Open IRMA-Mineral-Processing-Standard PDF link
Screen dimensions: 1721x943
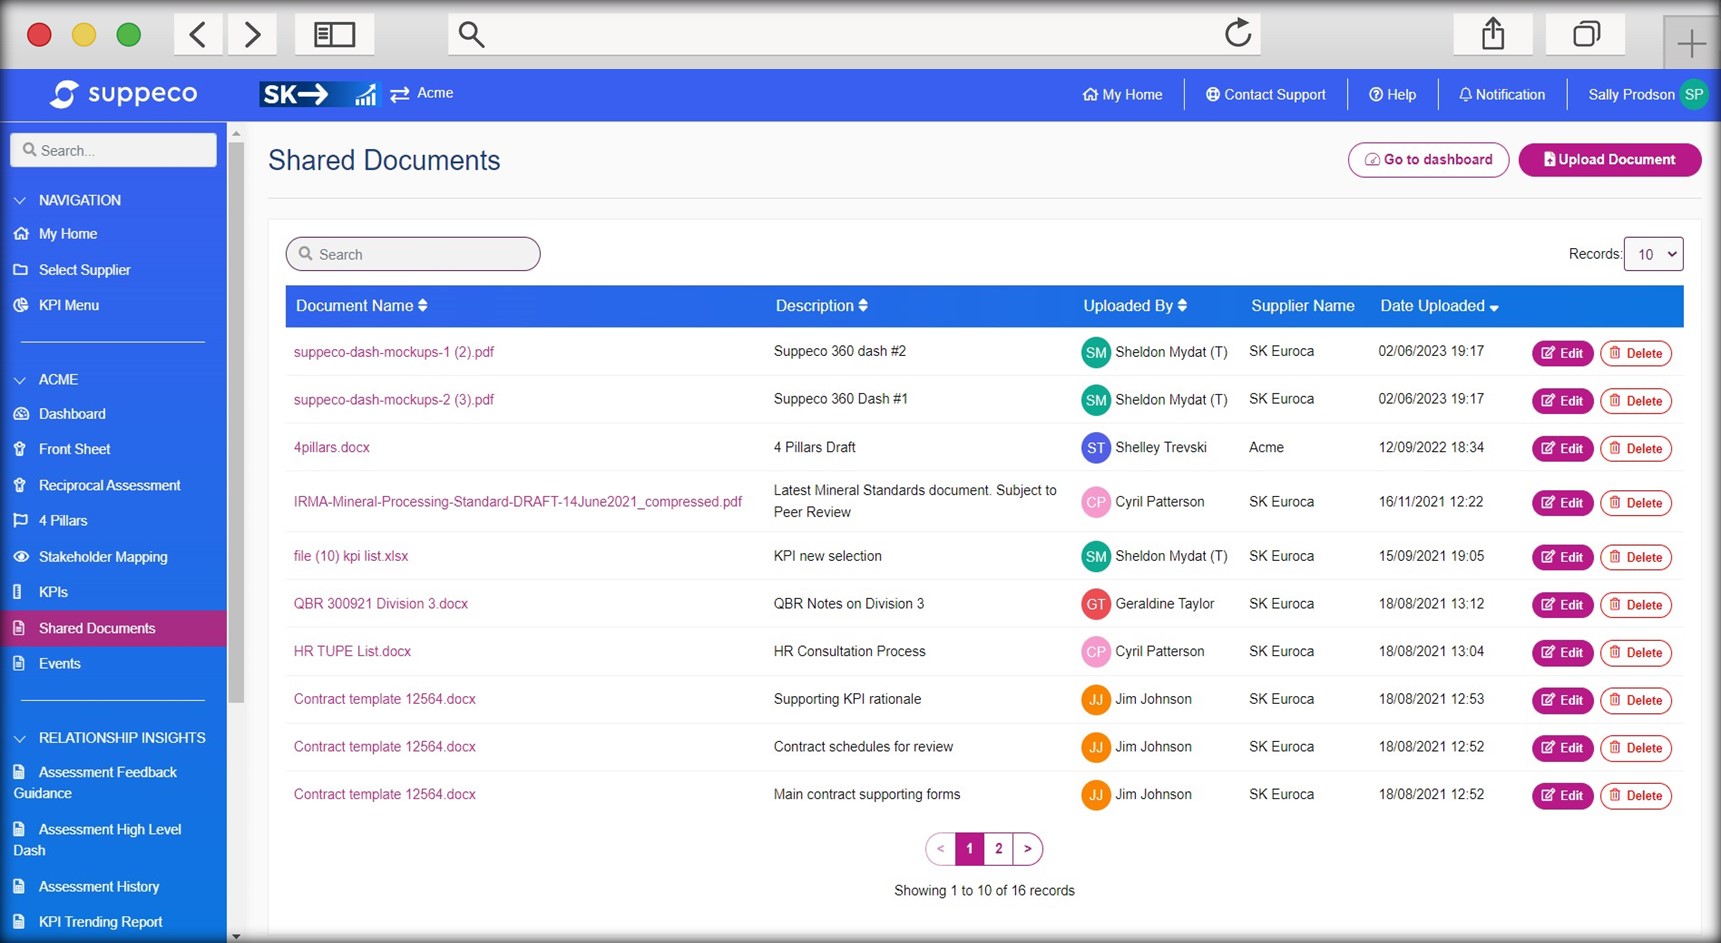tap(518, 502)
